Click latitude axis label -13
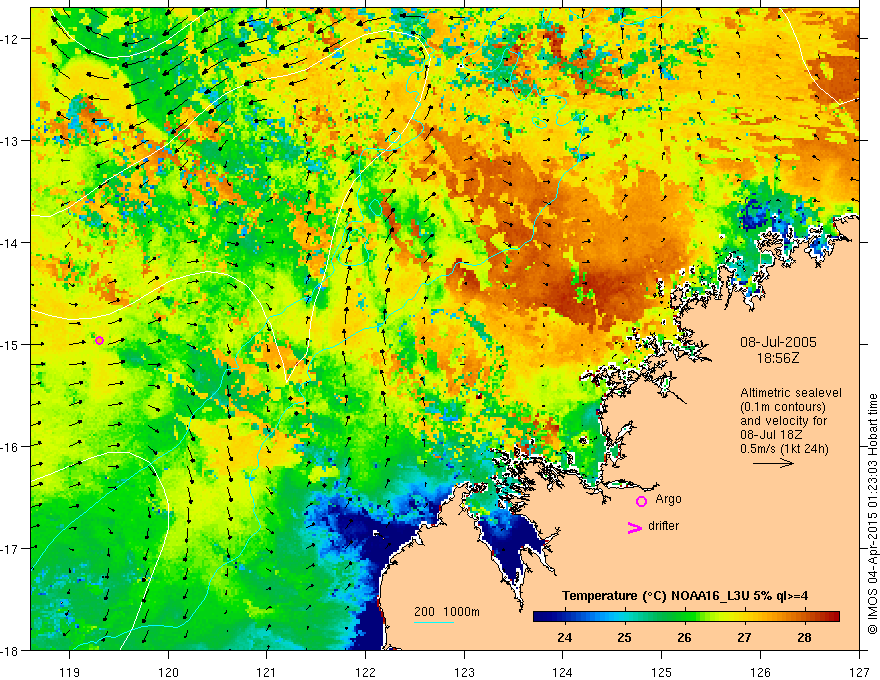The height and width of the screenshot is (680, 880). click(x=11, y=141)
